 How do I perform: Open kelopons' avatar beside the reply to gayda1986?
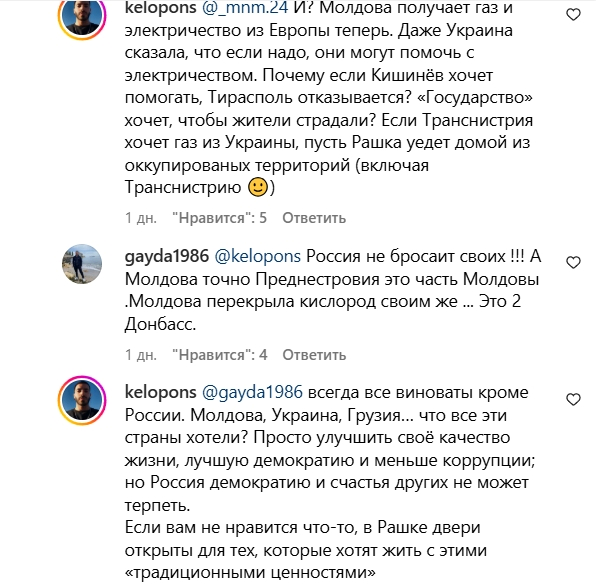[82, 400]
